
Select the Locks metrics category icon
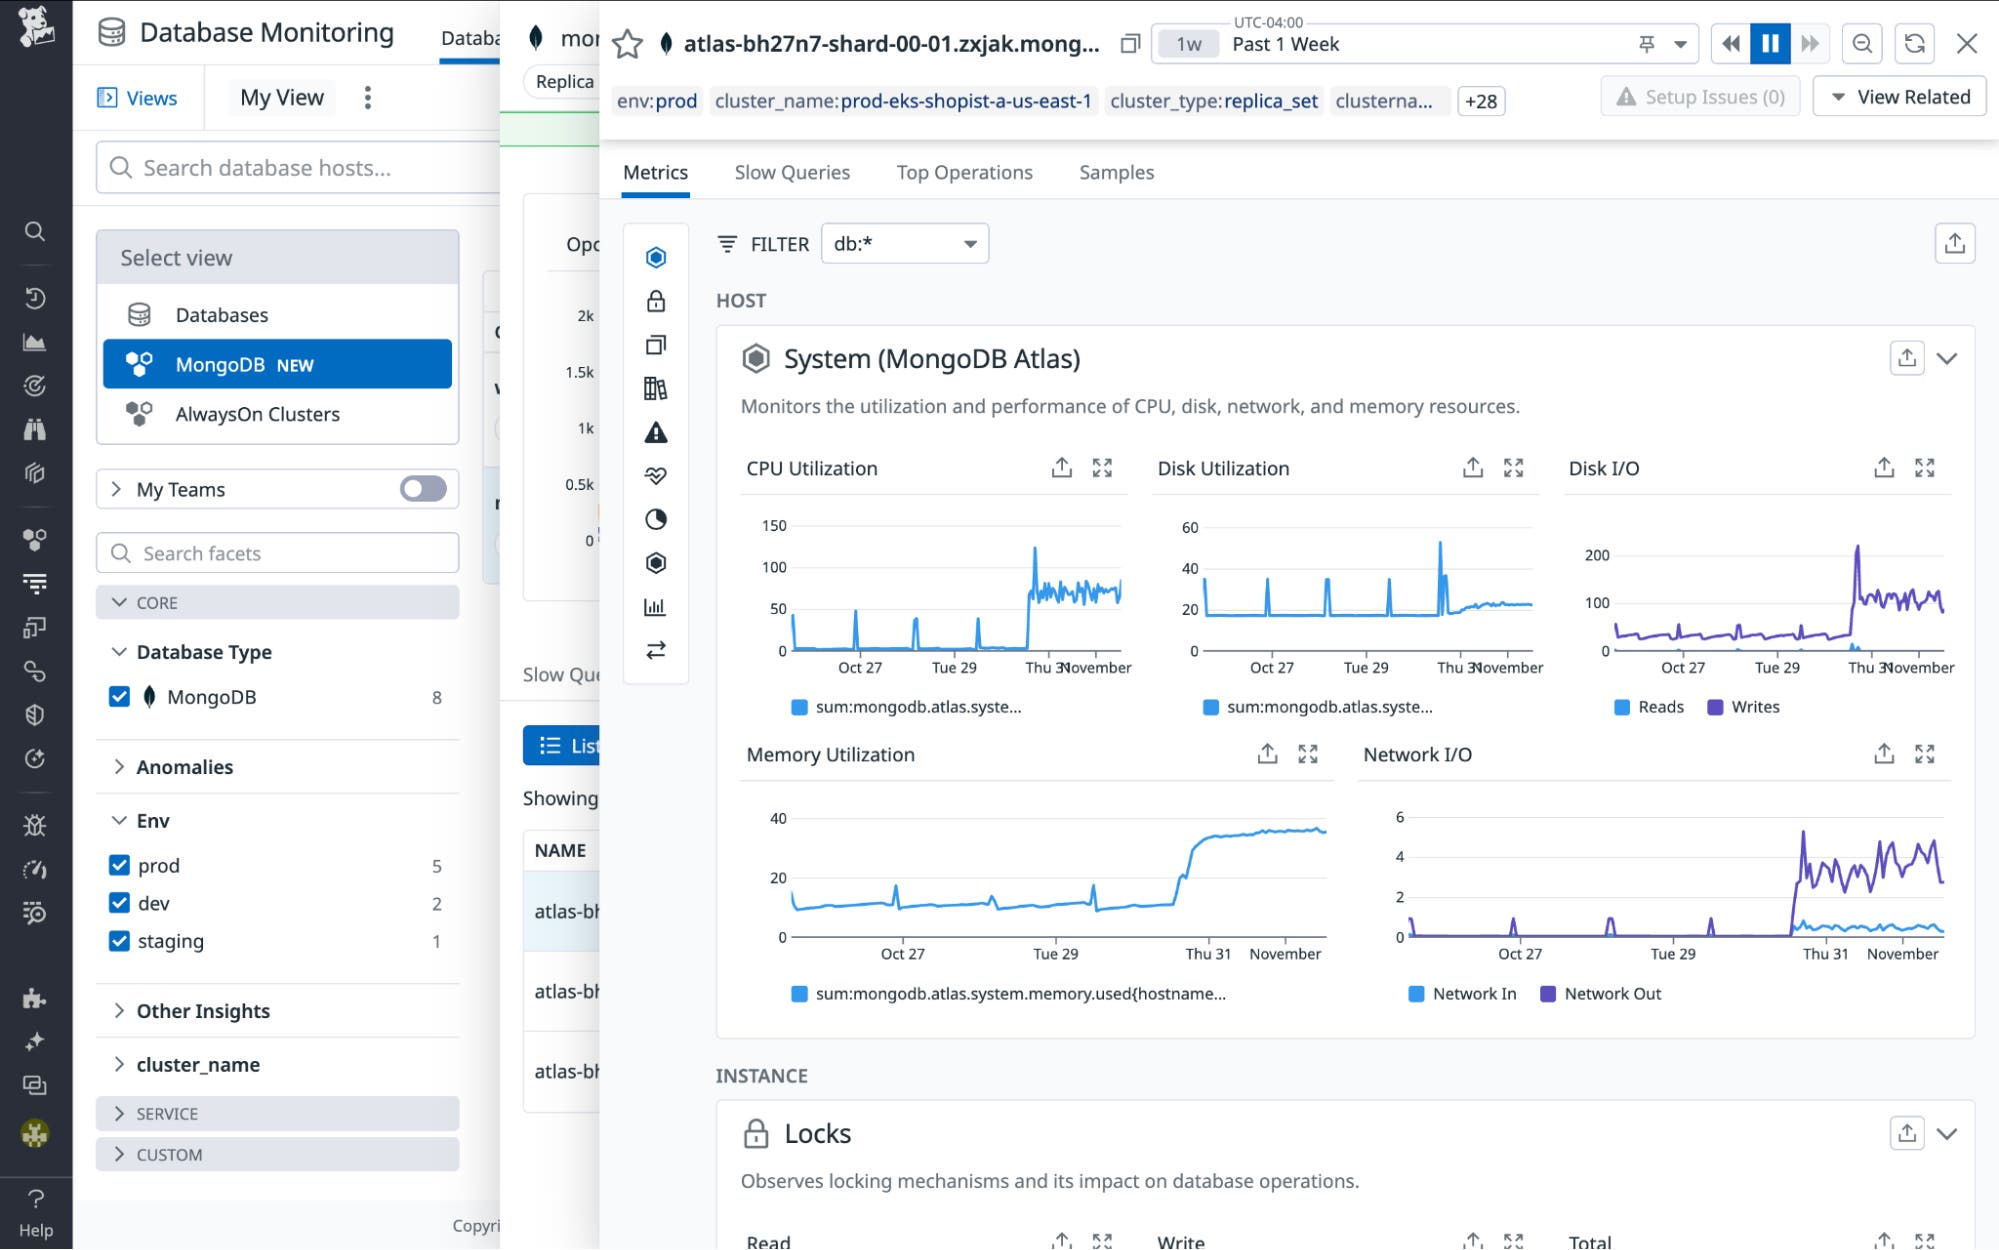point(655,300)
